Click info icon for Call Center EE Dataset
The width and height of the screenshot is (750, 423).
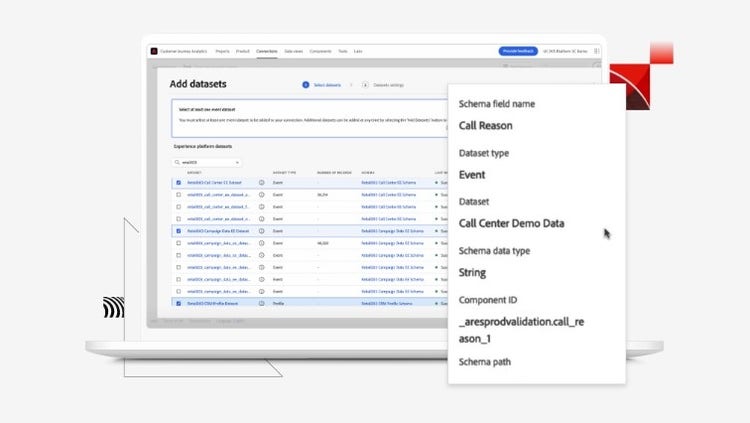coord(262,183)
